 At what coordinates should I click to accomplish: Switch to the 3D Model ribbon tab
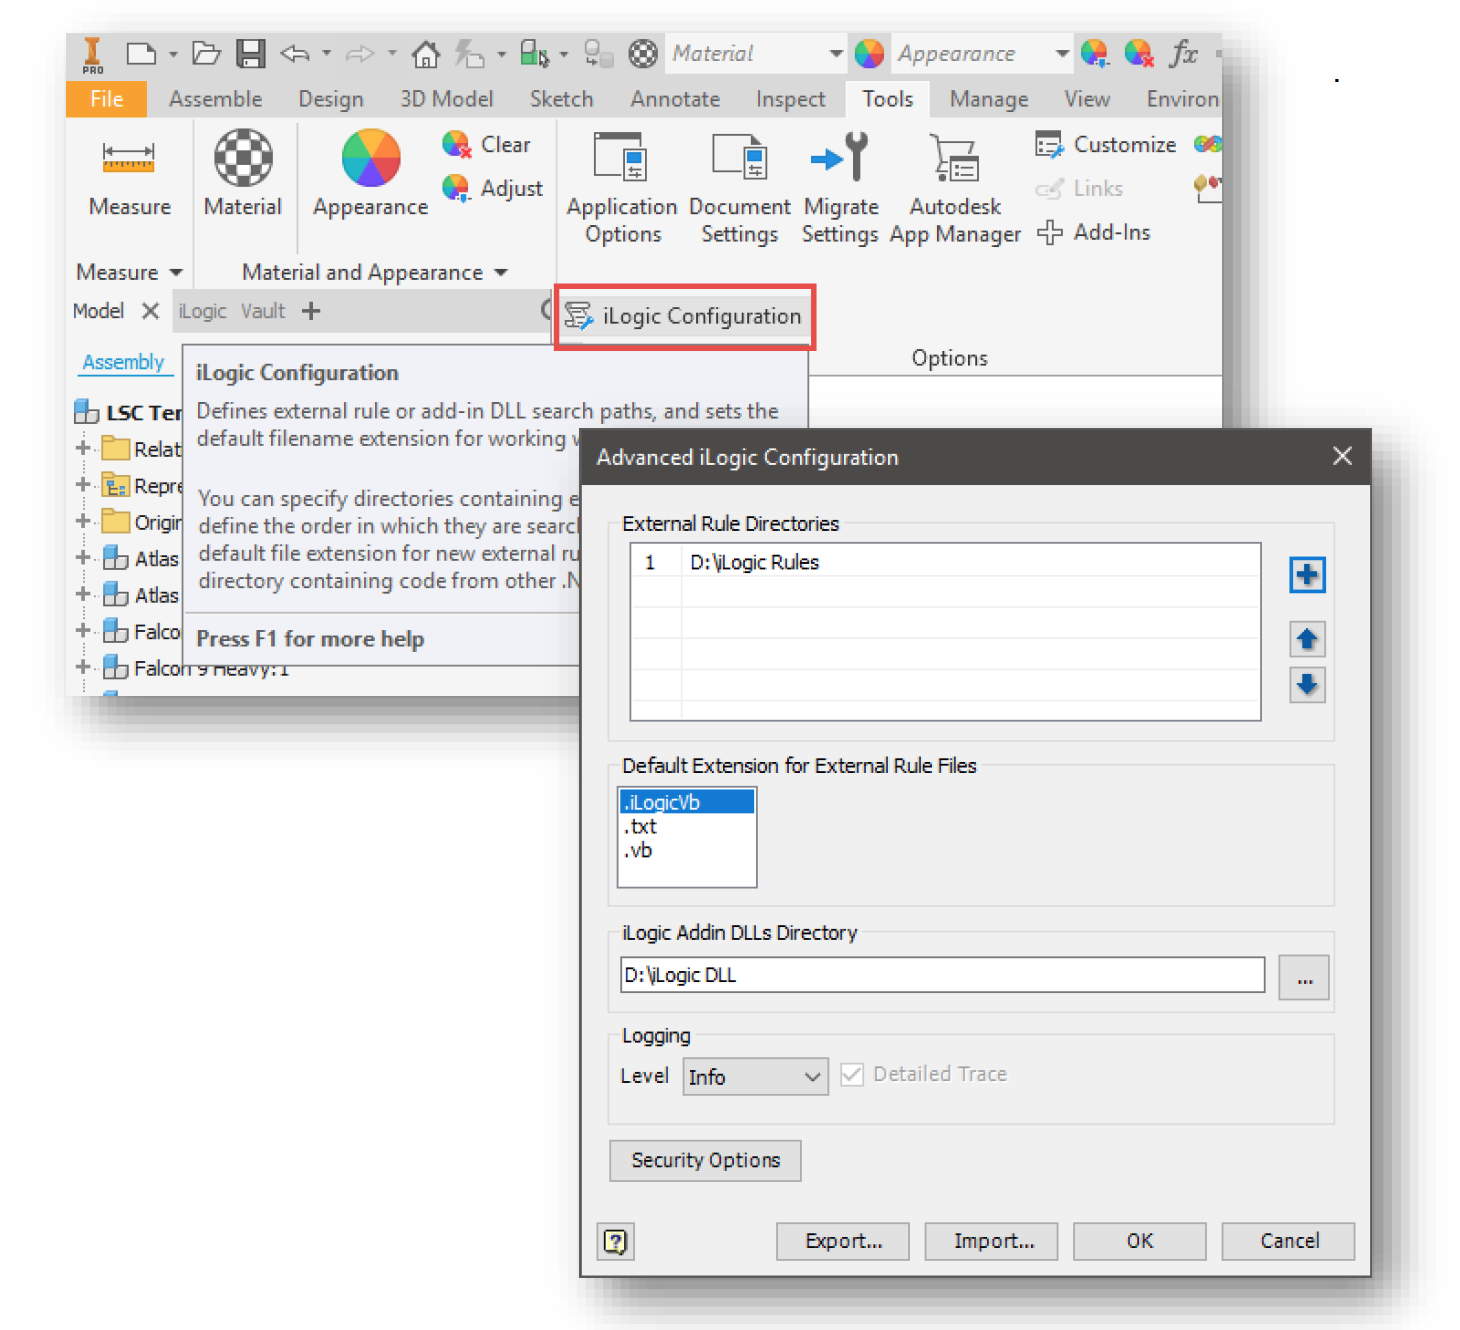coord(446,99)
